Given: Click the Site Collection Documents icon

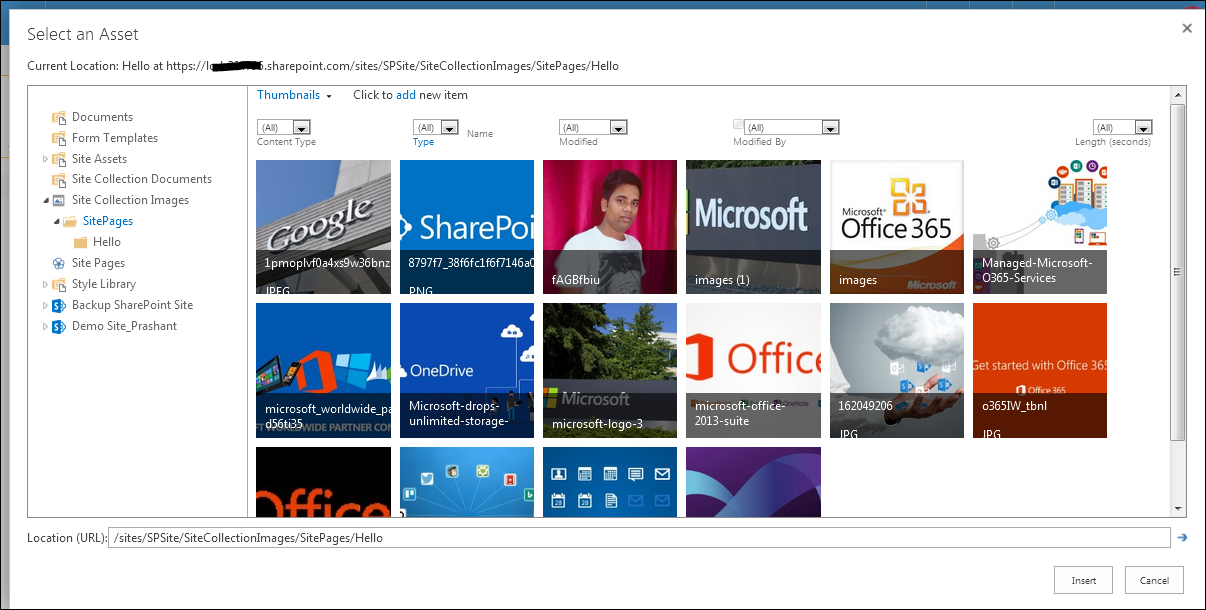Looking at the screenshot, I should coord(59,179).
